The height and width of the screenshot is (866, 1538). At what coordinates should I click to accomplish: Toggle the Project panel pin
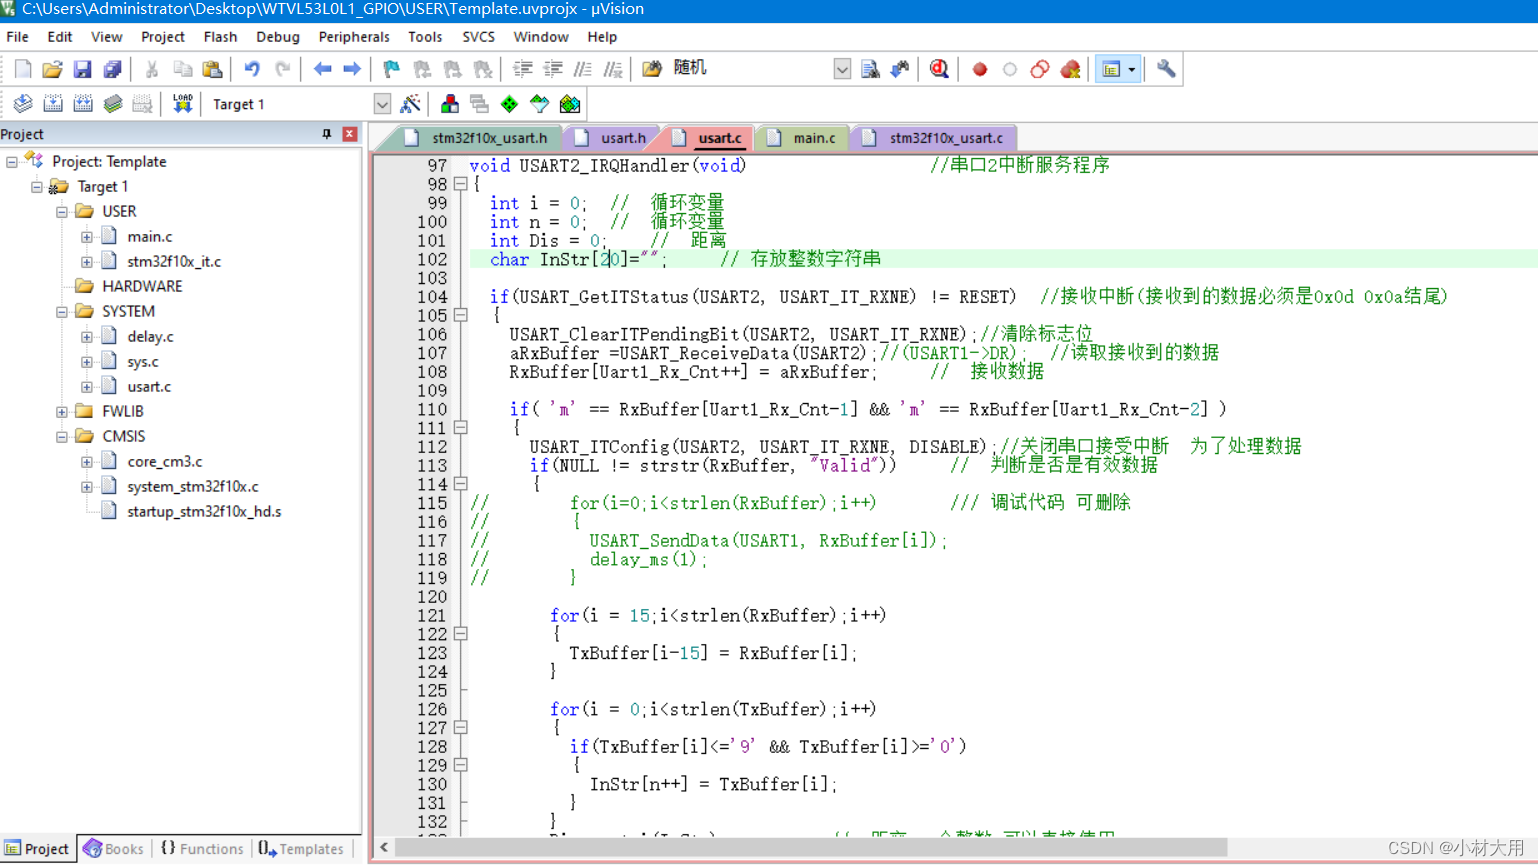click(326, 134)
